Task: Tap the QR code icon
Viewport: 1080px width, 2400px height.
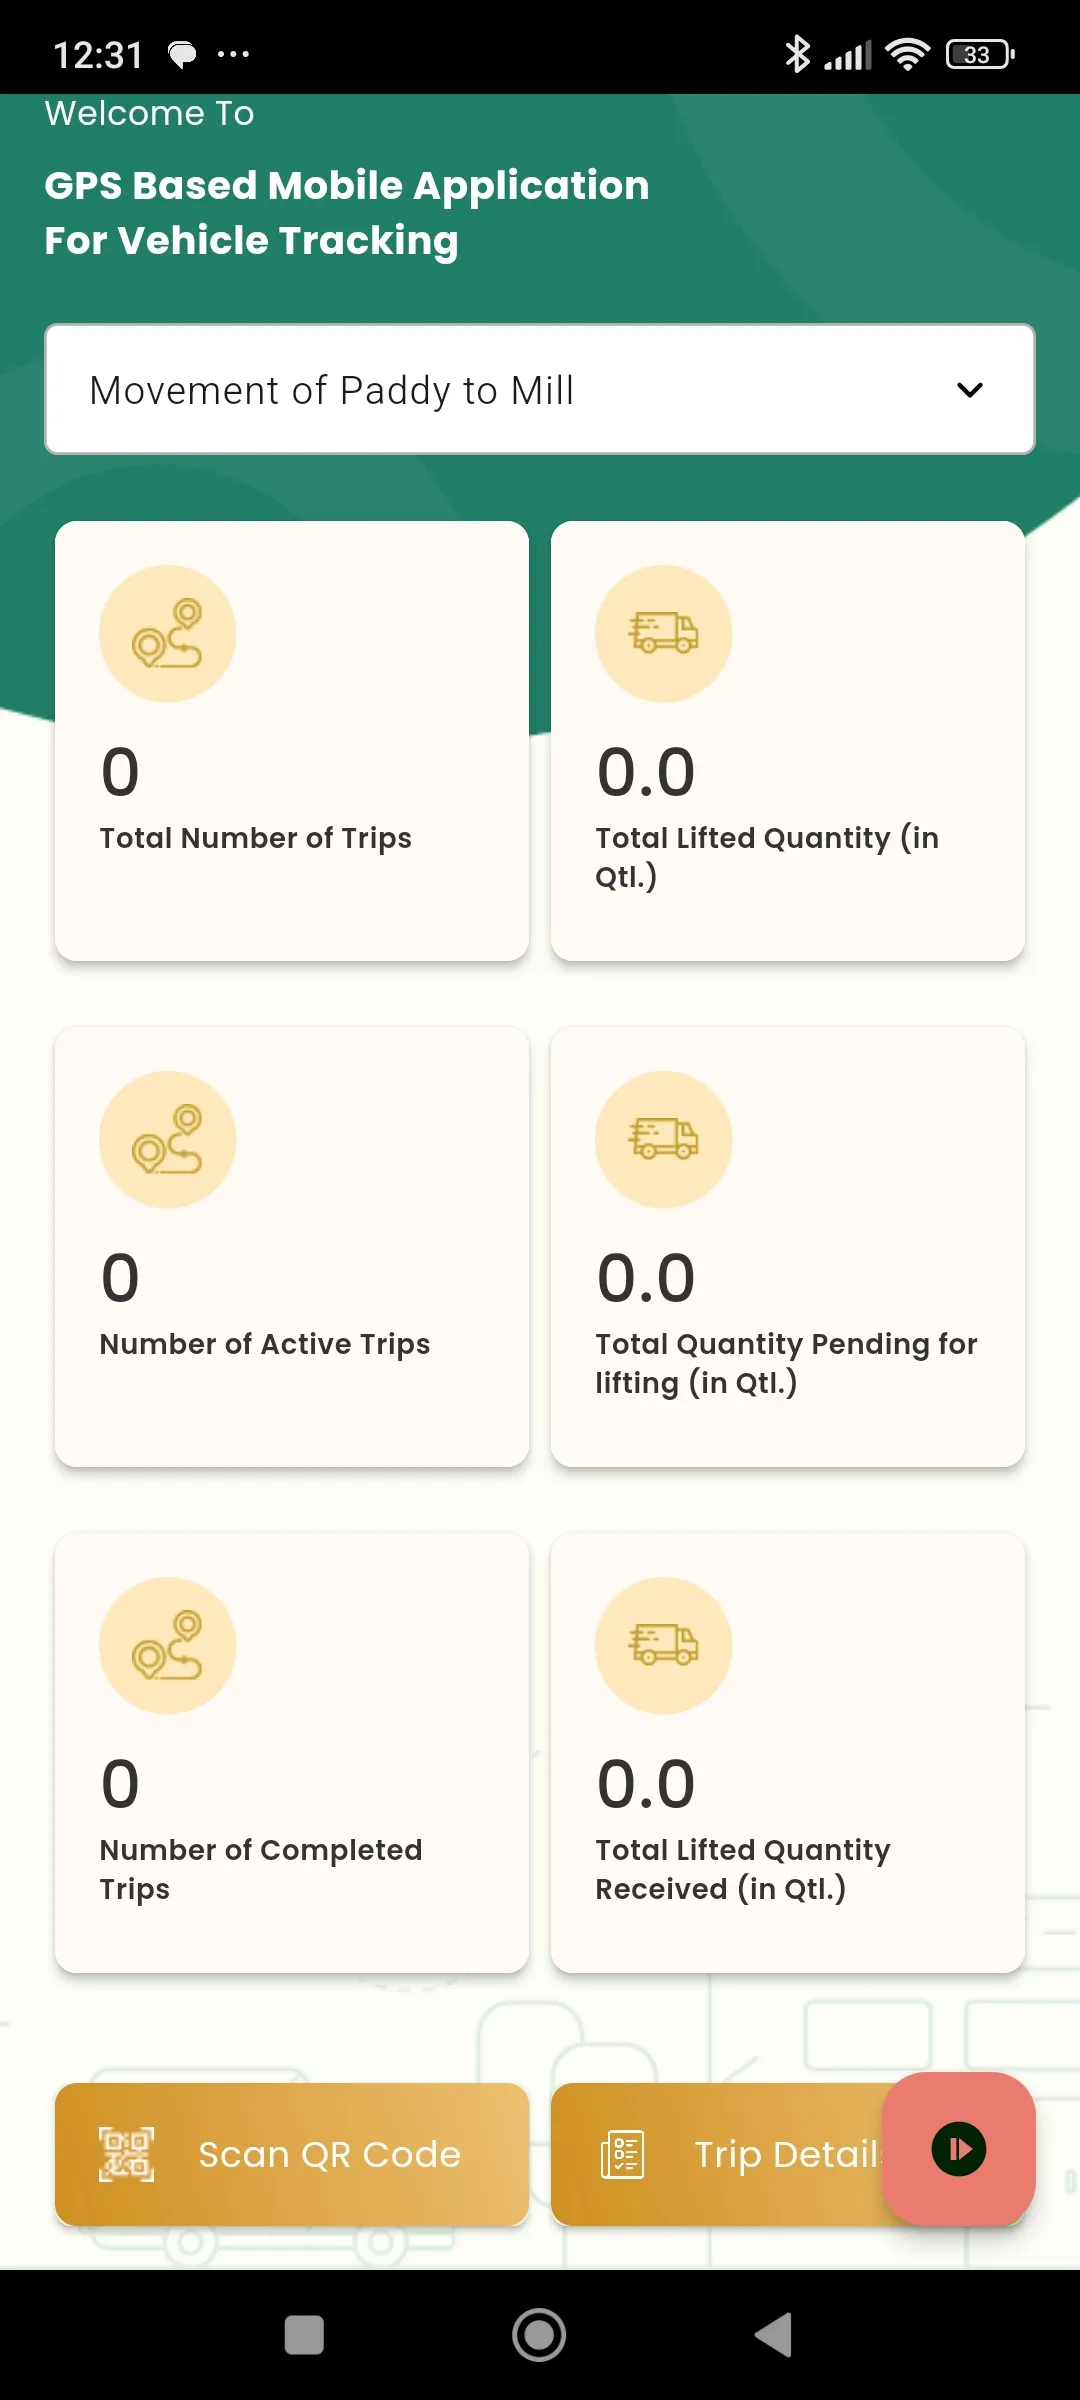Action: (126, 2154)
